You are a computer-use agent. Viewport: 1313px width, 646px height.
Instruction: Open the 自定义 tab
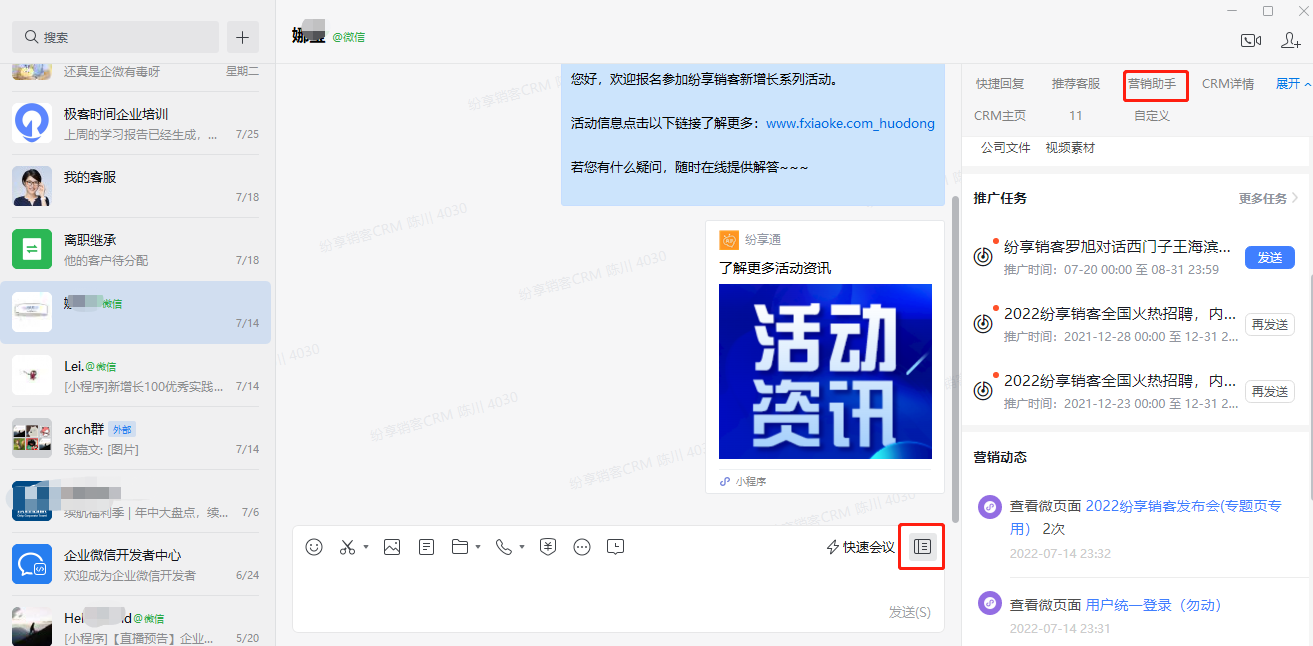point(1152,116)
